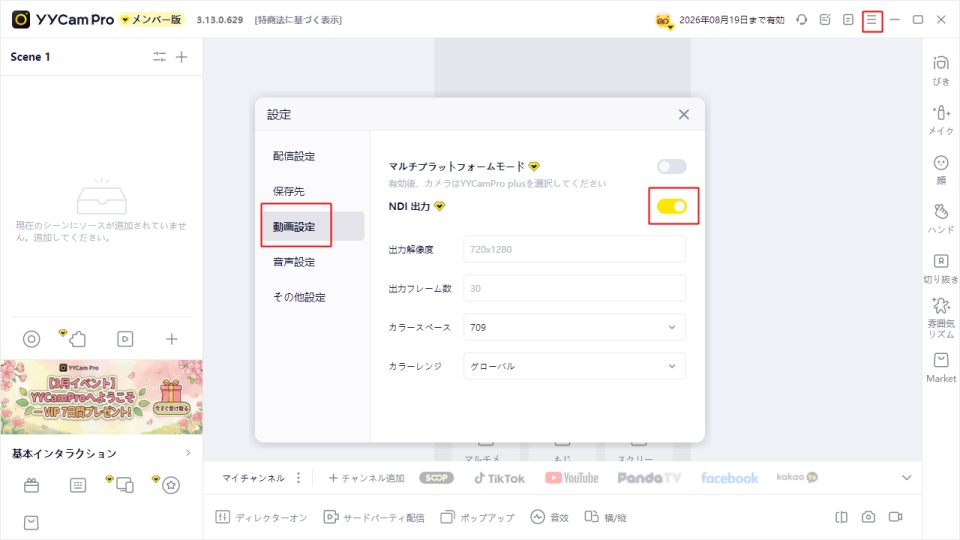This screenshot has width=960, height=540.
Task: Click the ディレクターオン button
Action: (x=264, y=517)
